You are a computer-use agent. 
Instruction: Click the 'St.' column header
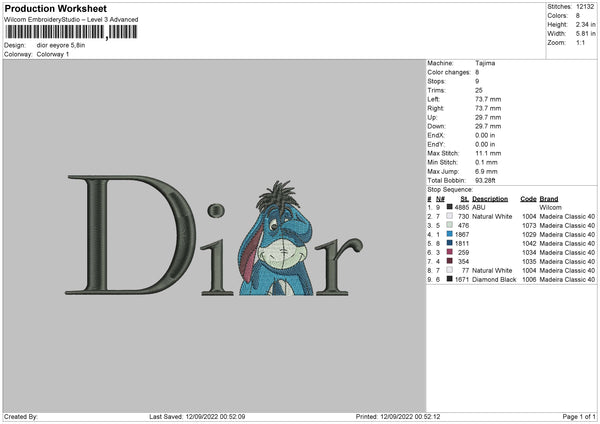pos(465,199)
